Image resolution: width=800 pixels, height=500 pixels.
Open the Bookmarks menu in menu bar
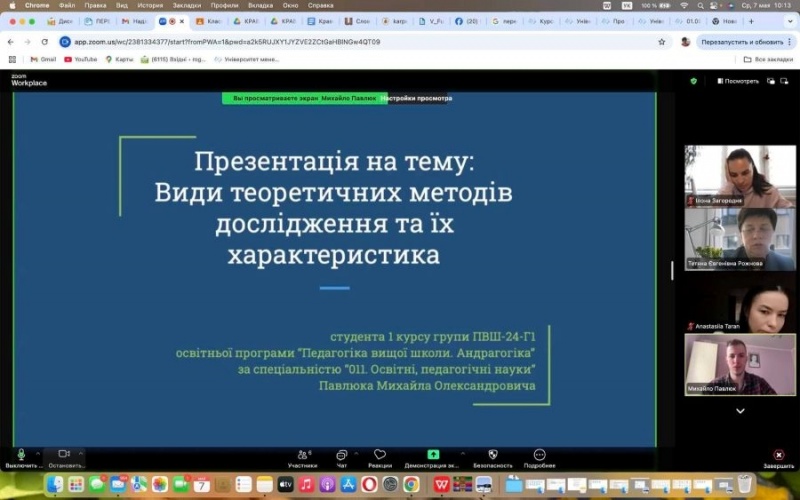tap(186, 5)
